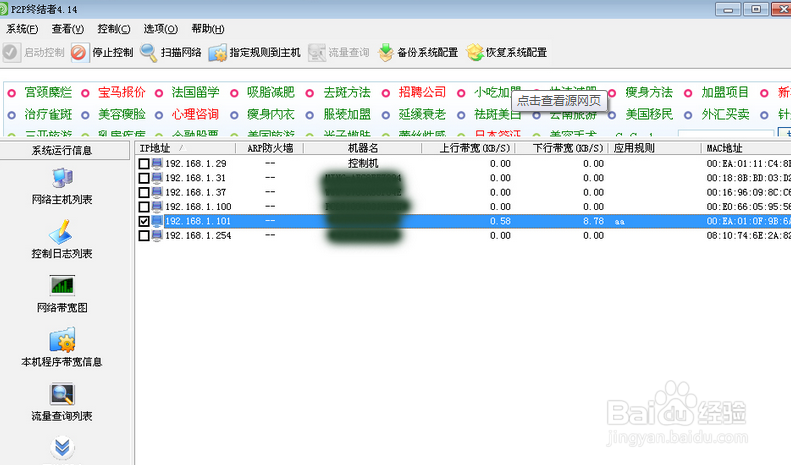This screenshot has height=465, width=791.
Task: Click the 系统运行信息 panel header
Action: tap(65, 150)
